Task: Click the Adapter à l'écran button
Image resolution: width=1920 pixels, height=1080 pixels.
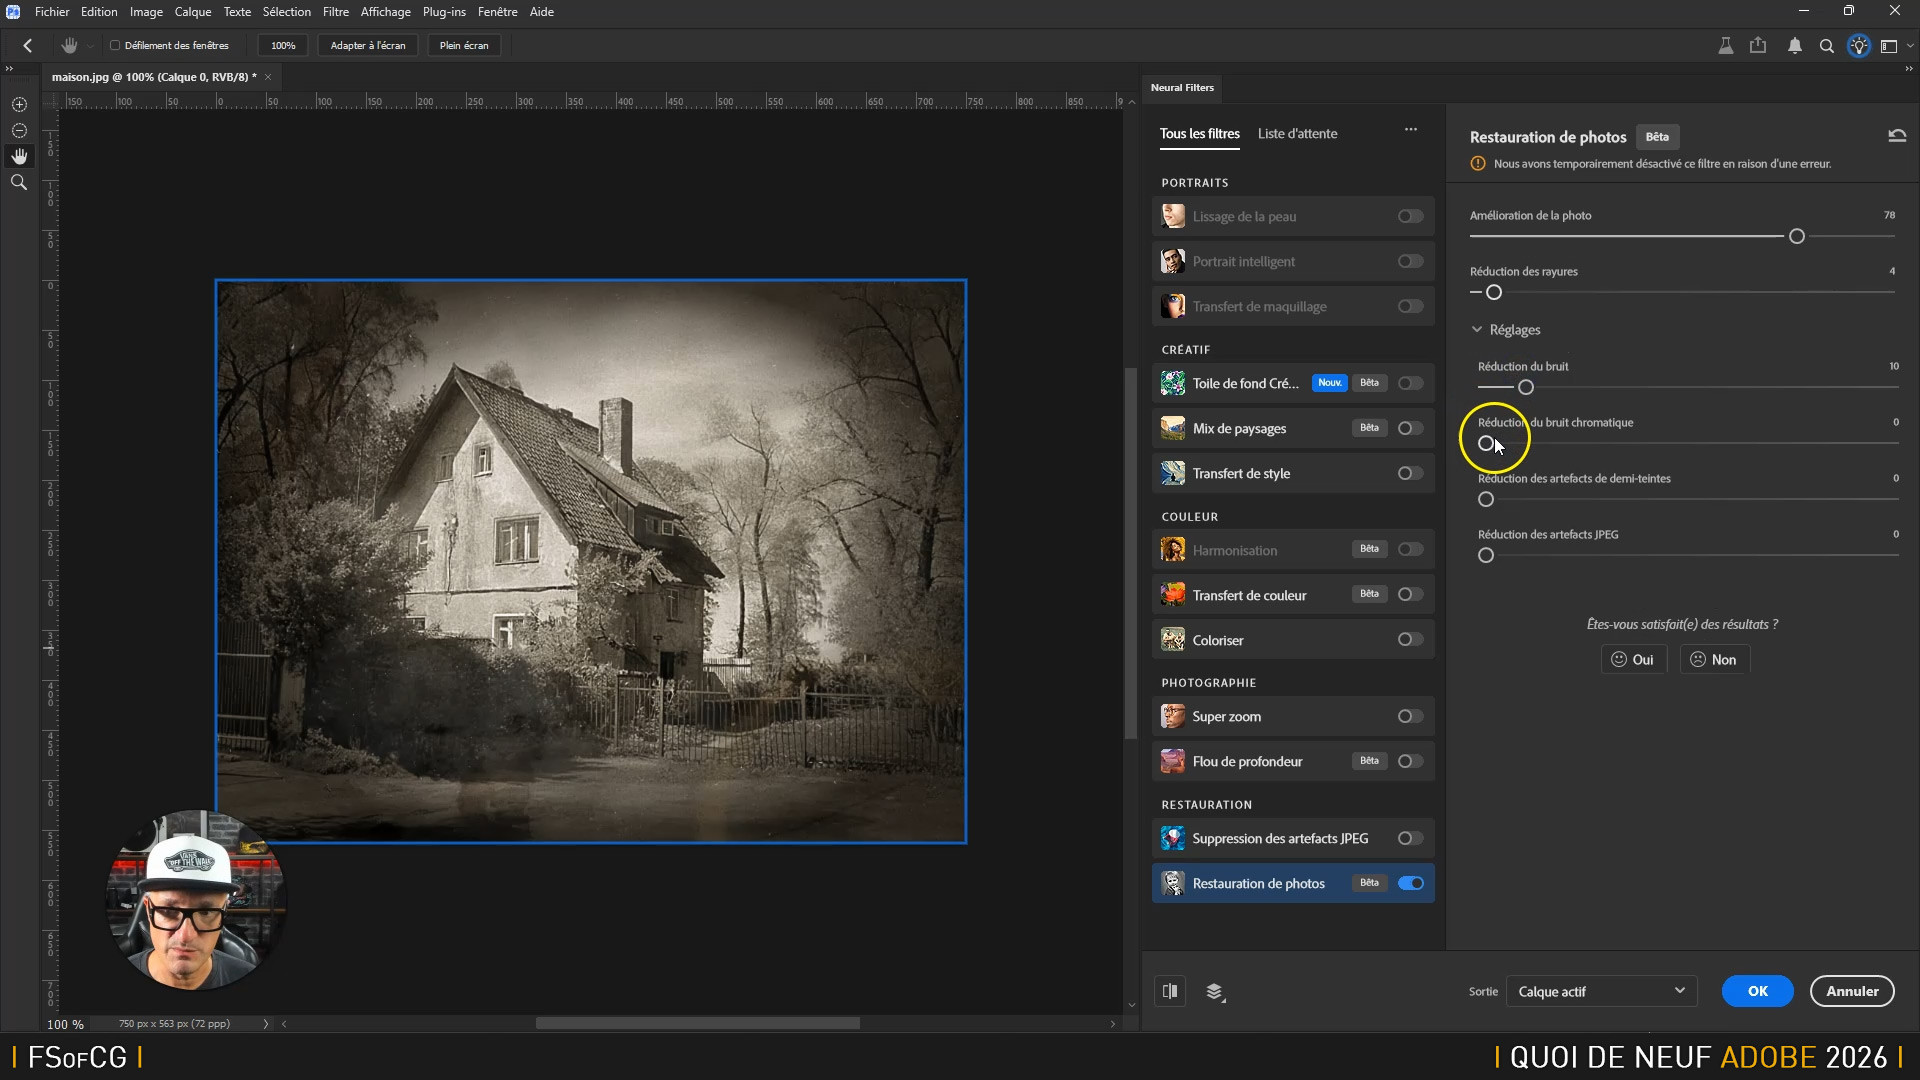Action: click(368, 46)
